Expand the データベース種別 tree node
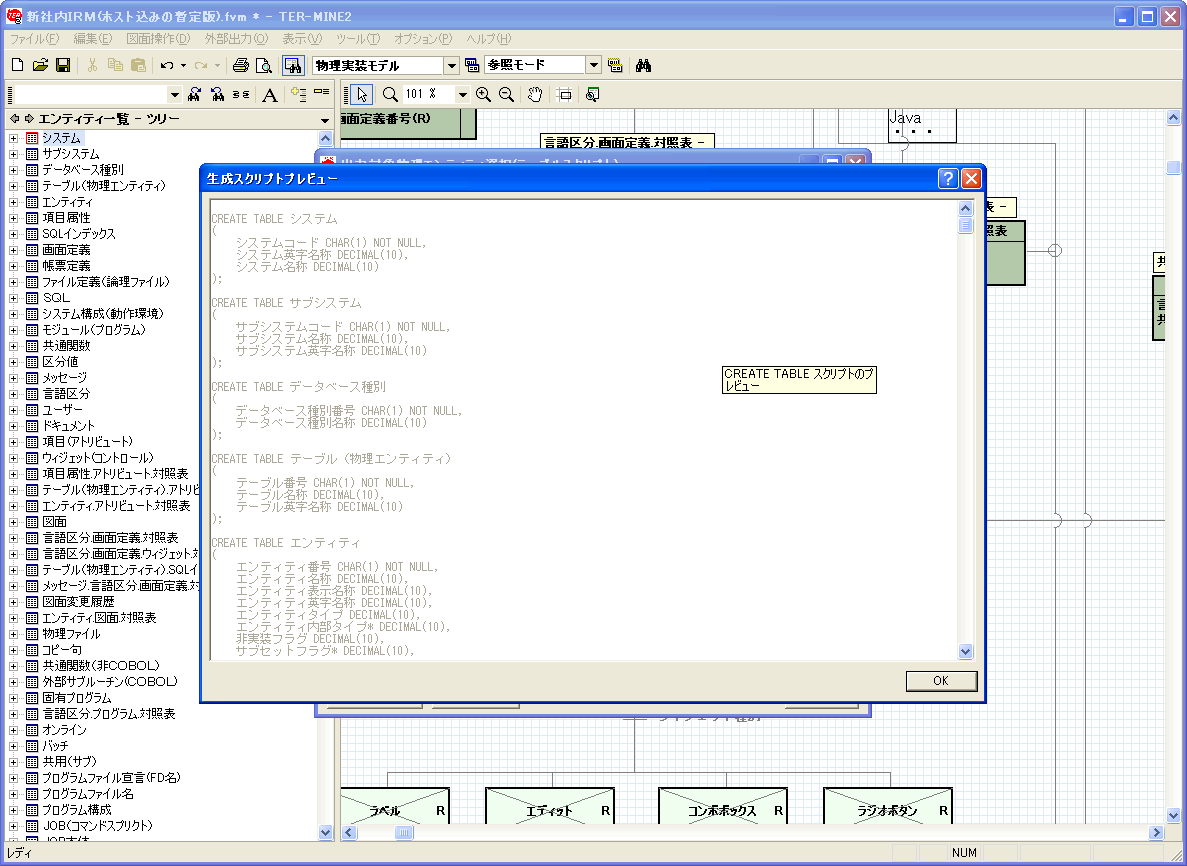Screen dimensions: 1187x866 pyautogui.click(x=13, y=170)
